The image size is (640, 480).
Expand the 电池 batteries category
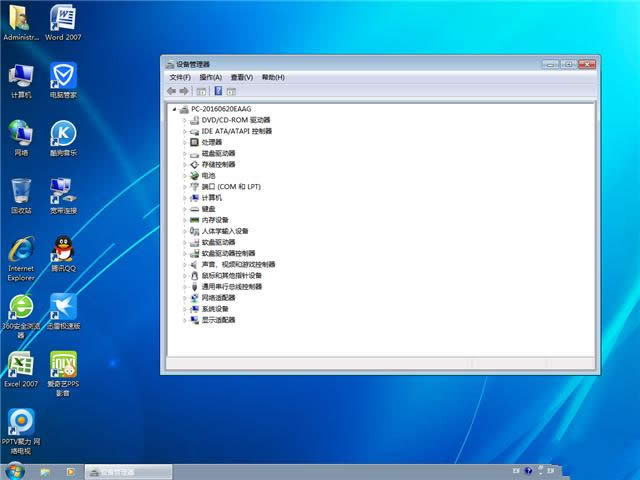click(x=184, y=176)
